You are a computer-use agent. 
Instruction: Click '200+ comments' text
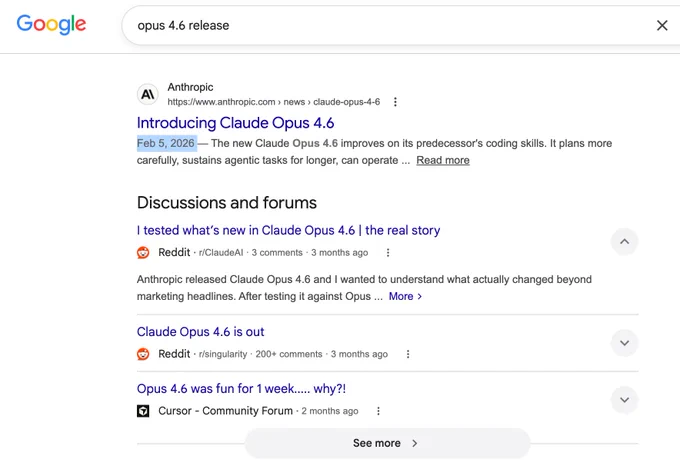click(x=289, y=354)
